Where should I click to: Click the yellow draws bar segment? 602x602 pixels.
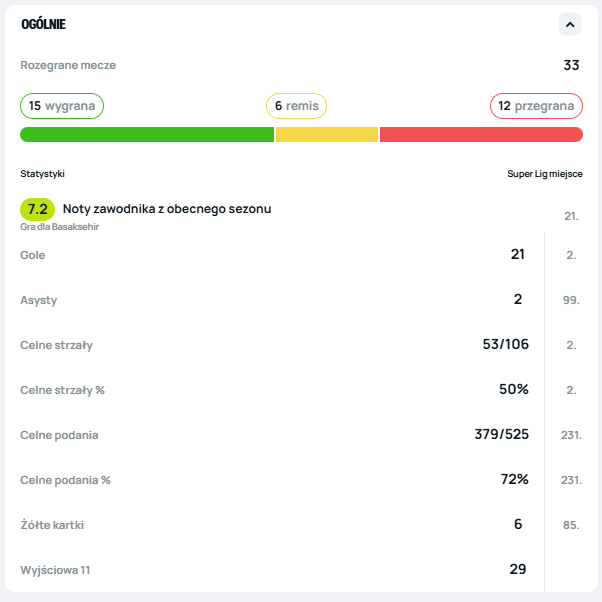point(327,134)
